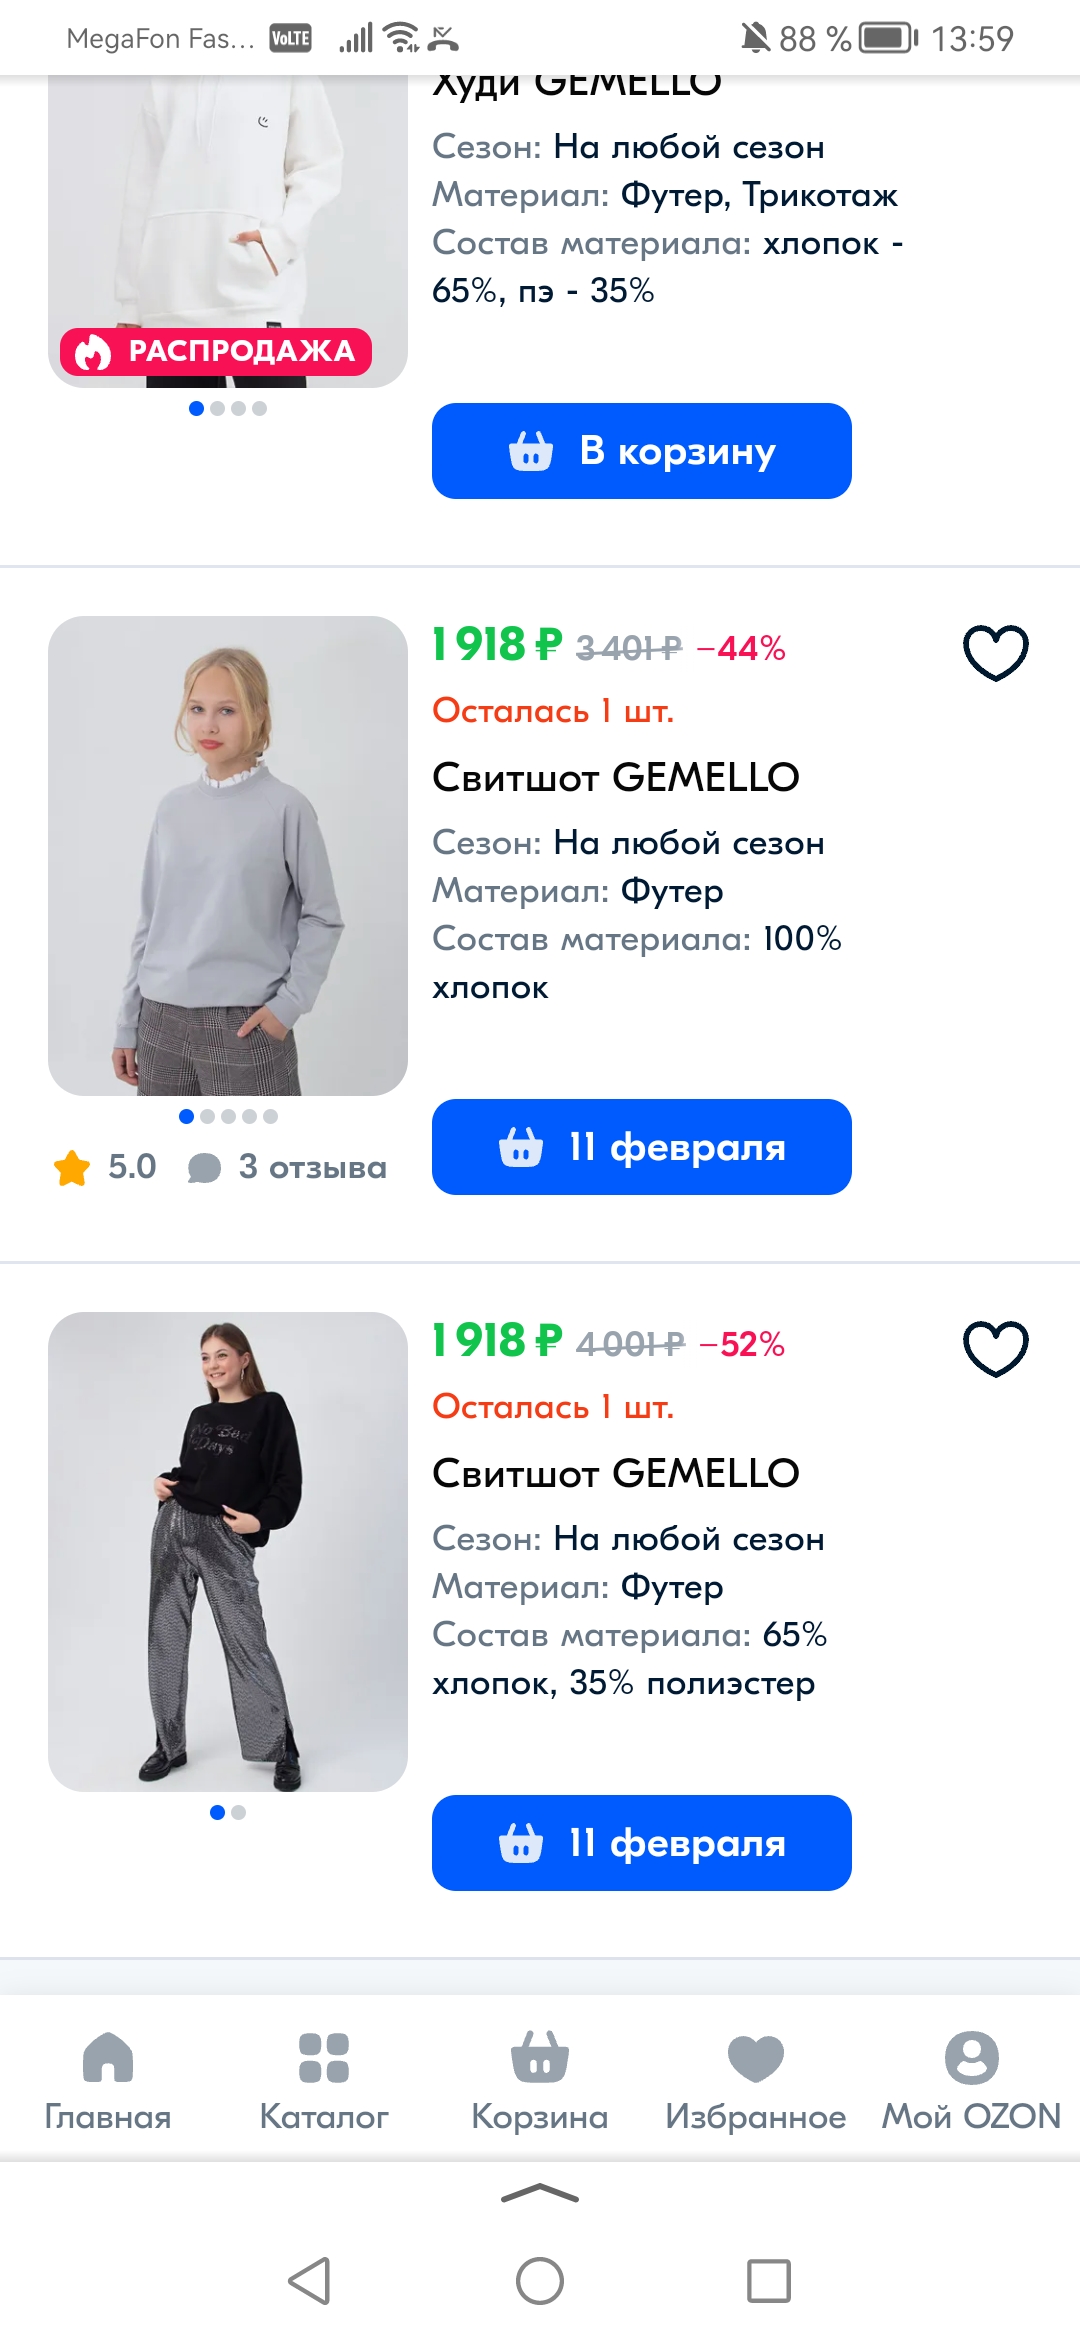Tap the Android recent apps square

[x=769, y=2281]
